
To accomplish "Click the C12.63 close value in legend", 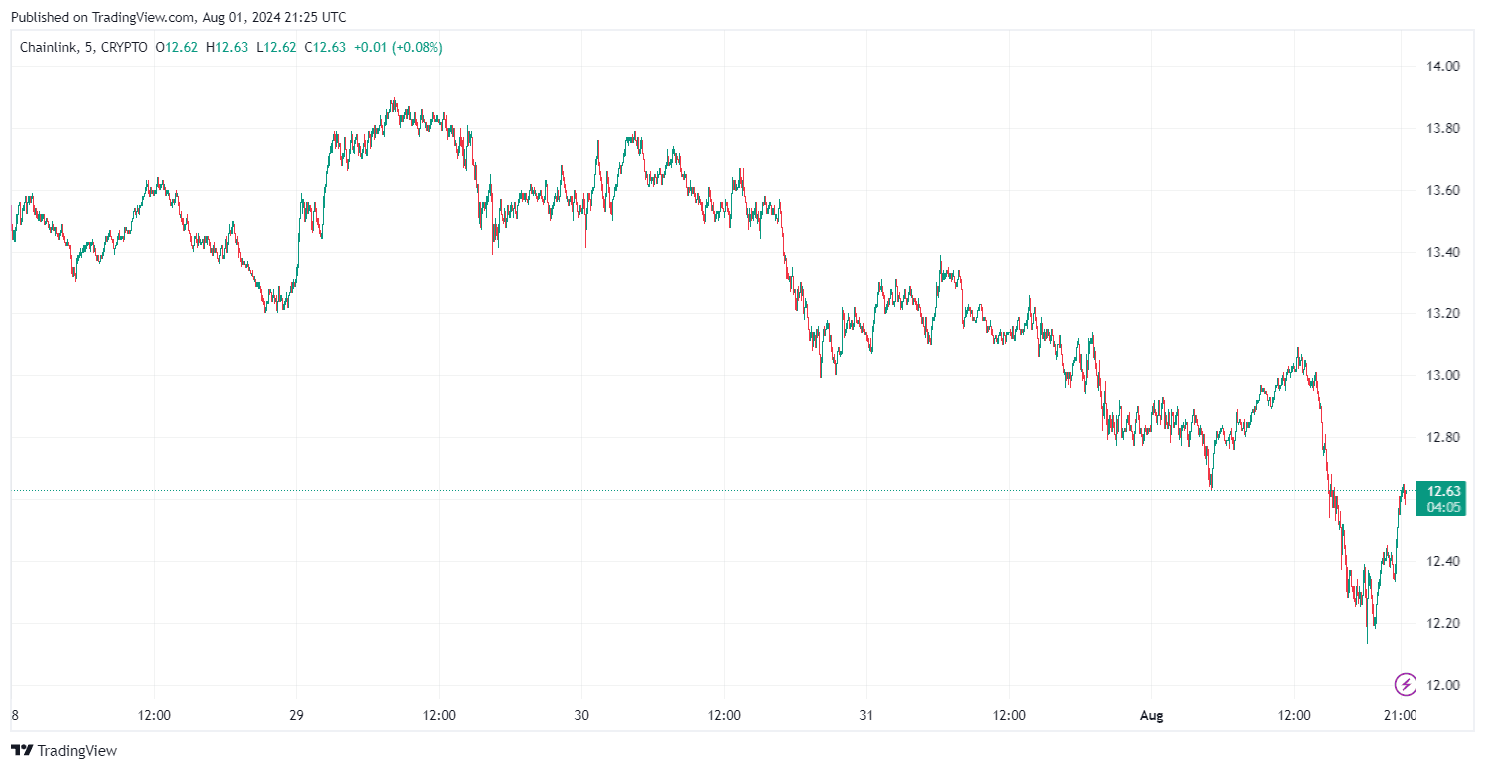I will click(325, 47).
